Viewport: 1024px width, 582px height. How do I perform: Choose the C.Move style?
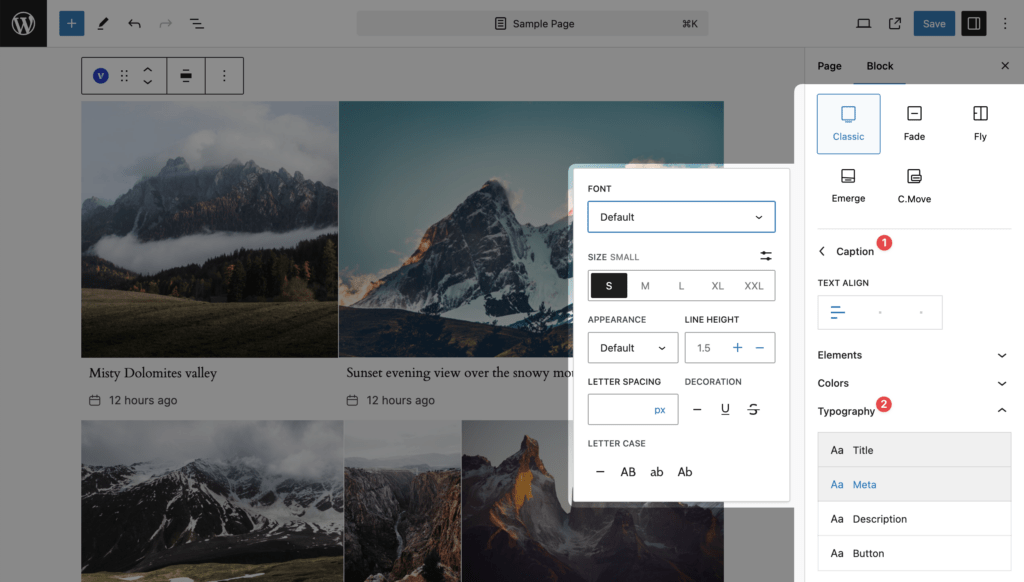click(x=914, y=186)
